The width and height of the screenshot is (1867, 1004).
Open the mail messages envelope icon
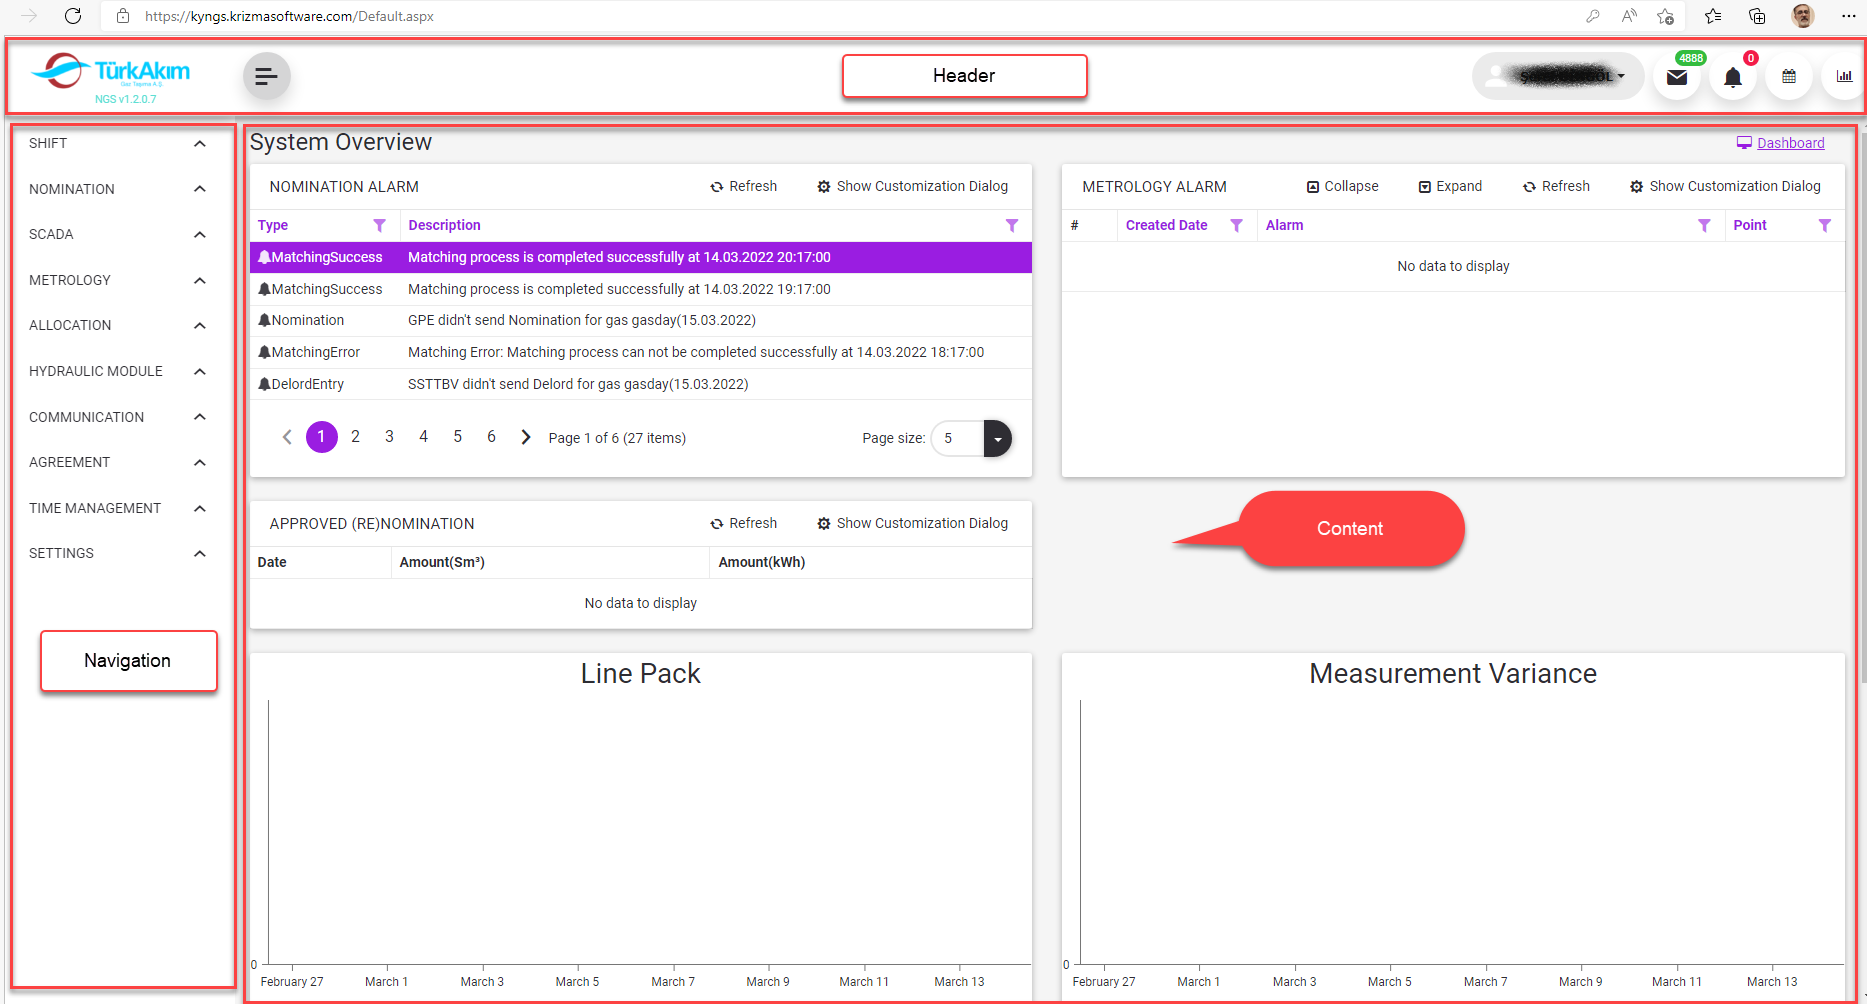[1677, 77]
